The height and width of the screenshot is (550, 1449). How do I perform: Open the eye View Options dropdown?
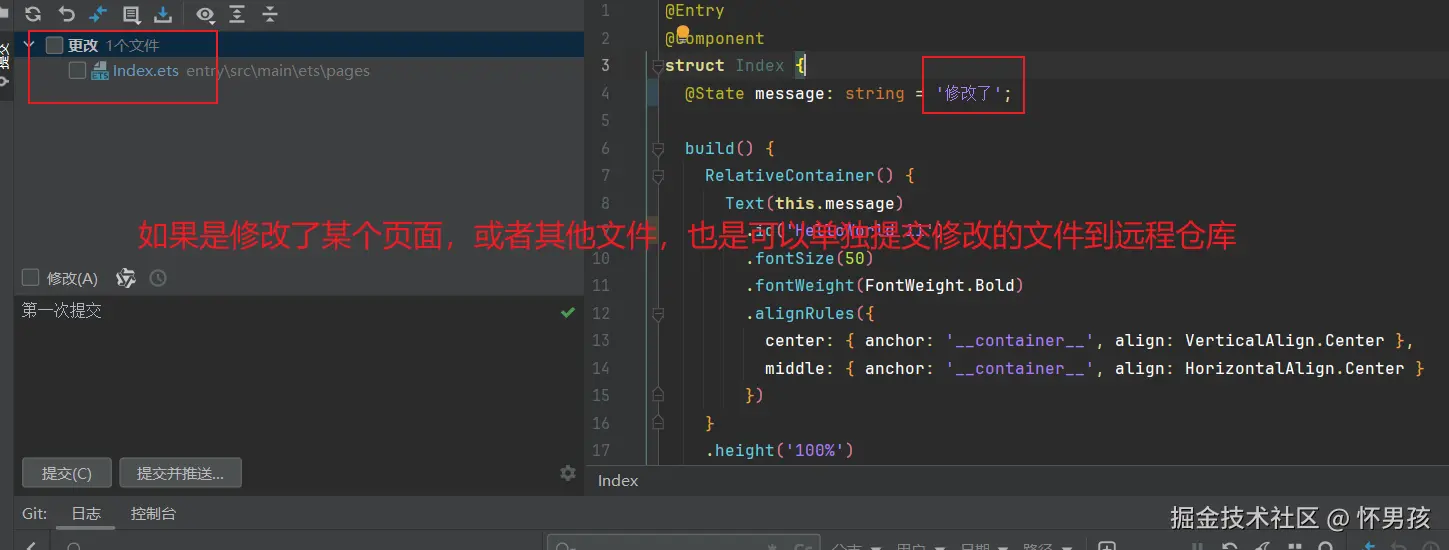tap(205, 14)
